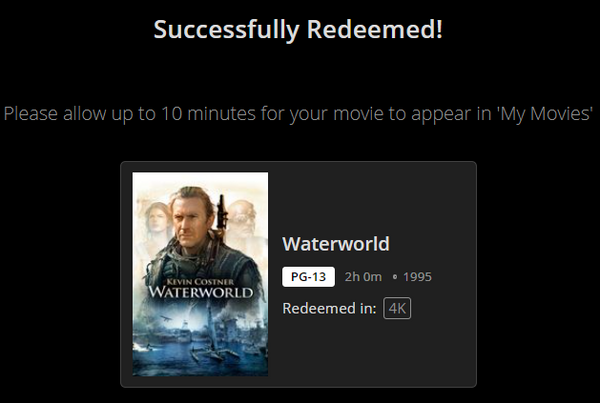
Task: Click the word "Redeemed!" in the heading
Action: [x=391, y=29]
